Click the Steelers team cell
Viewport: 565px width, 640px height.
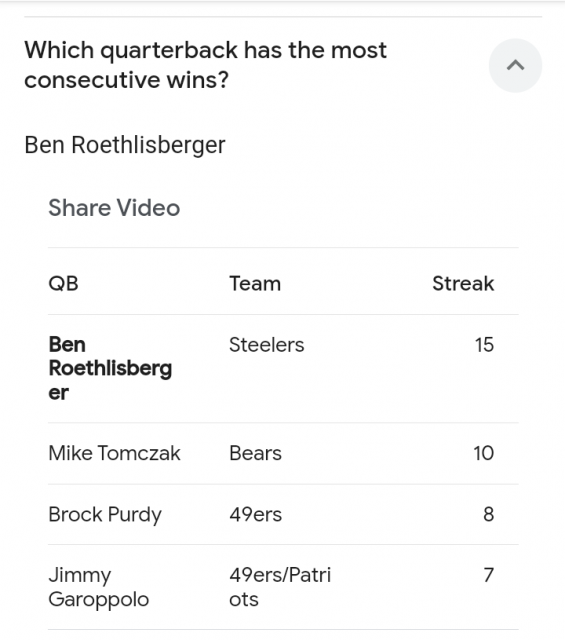pos(267,345)
